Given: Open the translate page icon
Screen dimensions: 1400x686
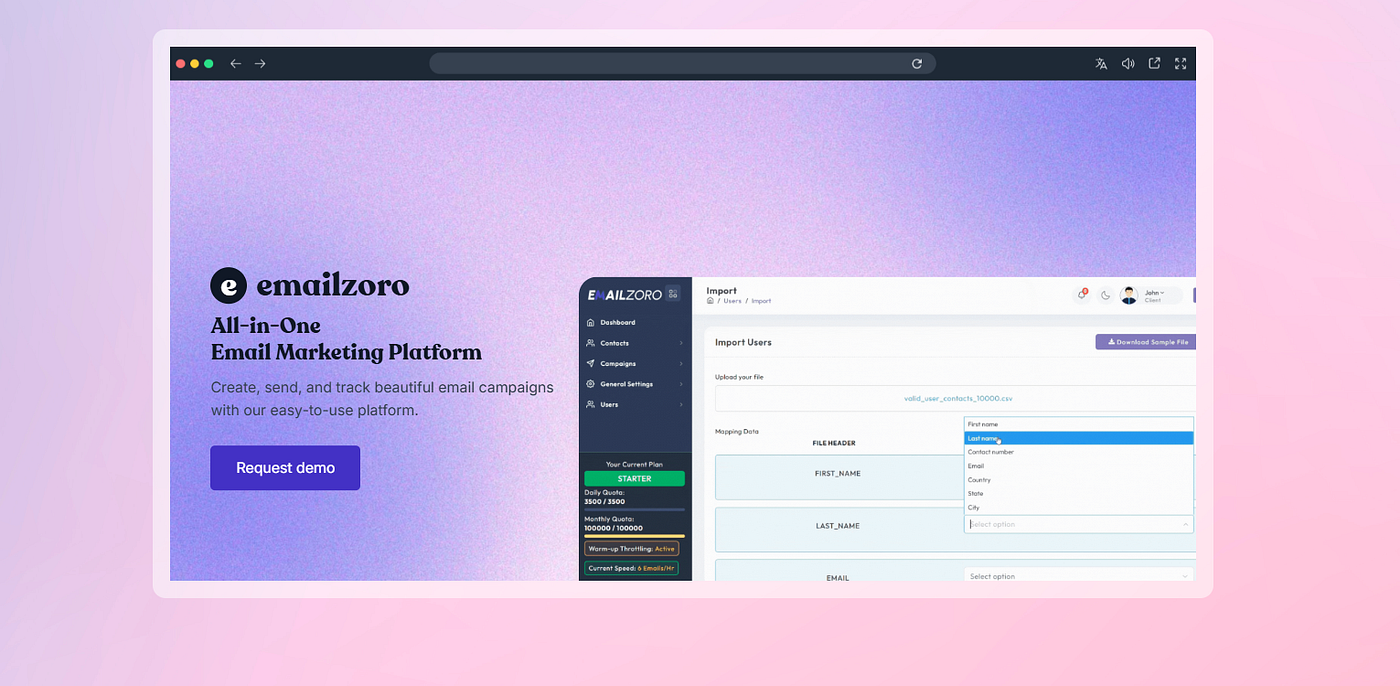Looking at the screenshot, I should click(x=1101, y=64).
